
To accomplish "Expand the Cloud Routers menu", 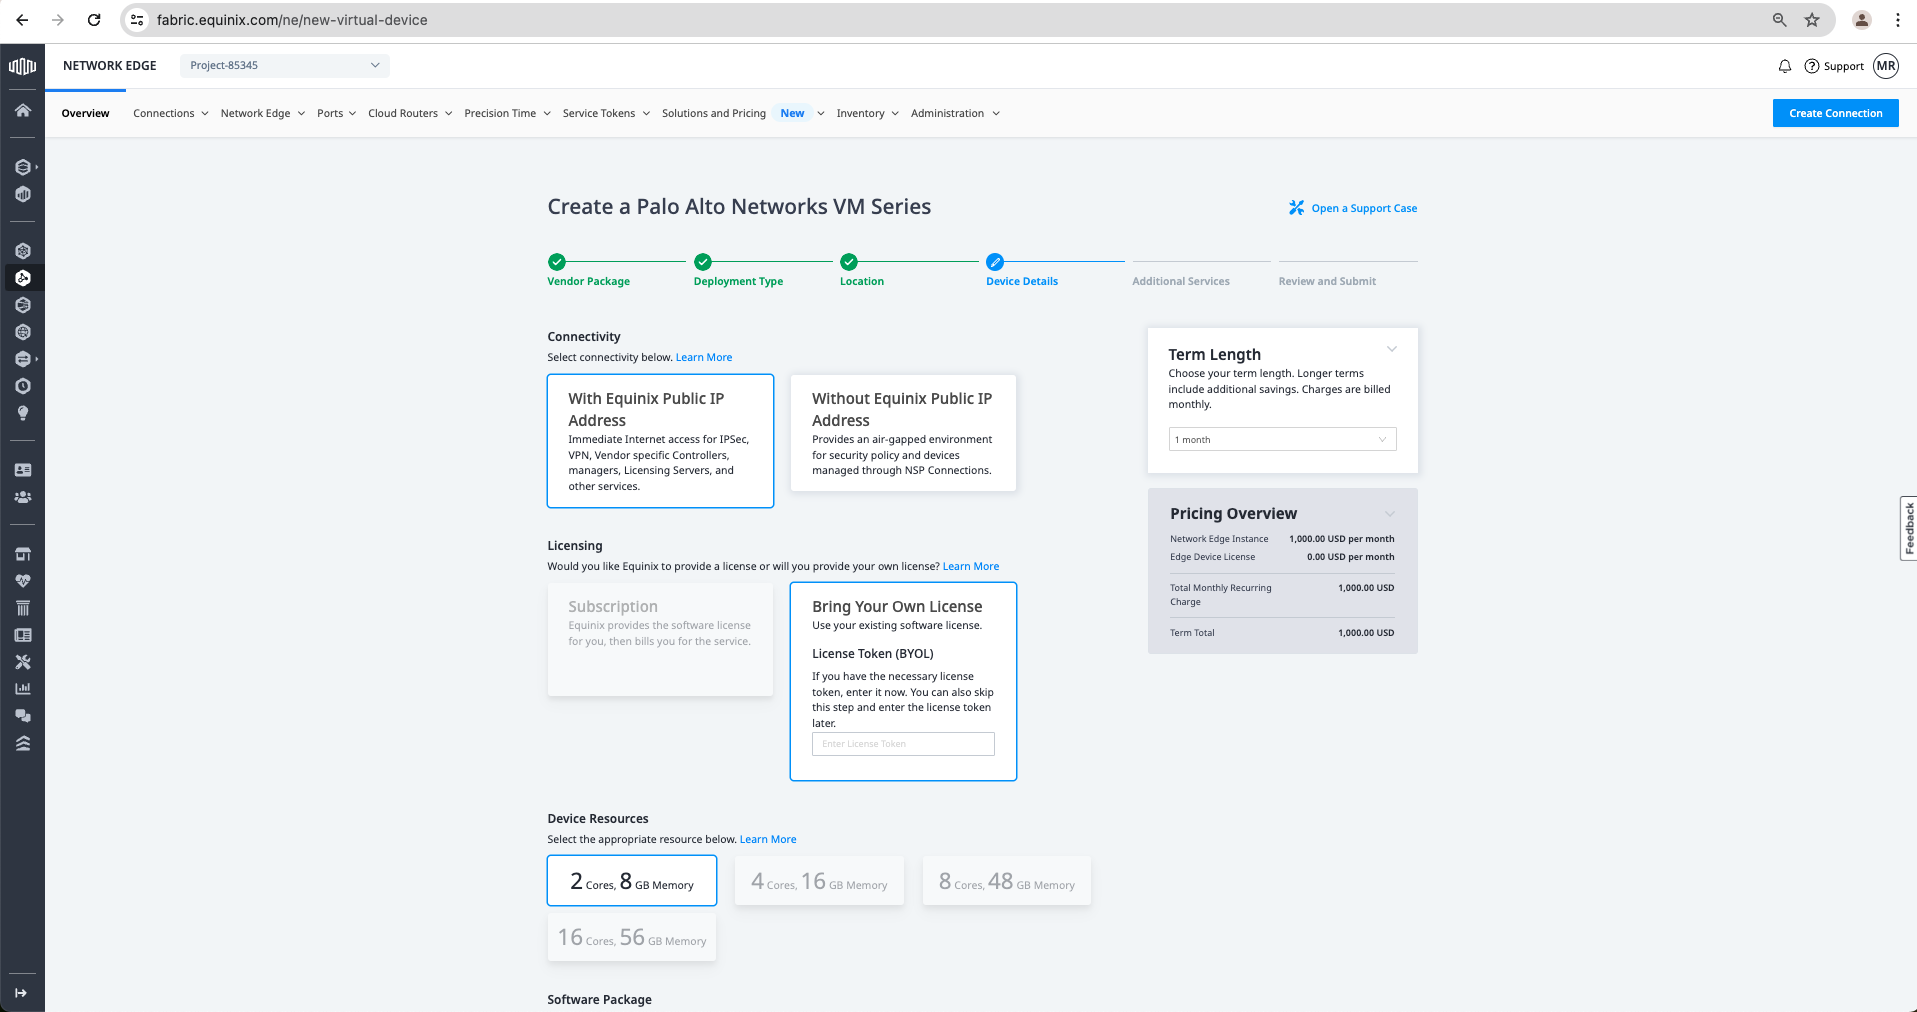I will point(410,113).
